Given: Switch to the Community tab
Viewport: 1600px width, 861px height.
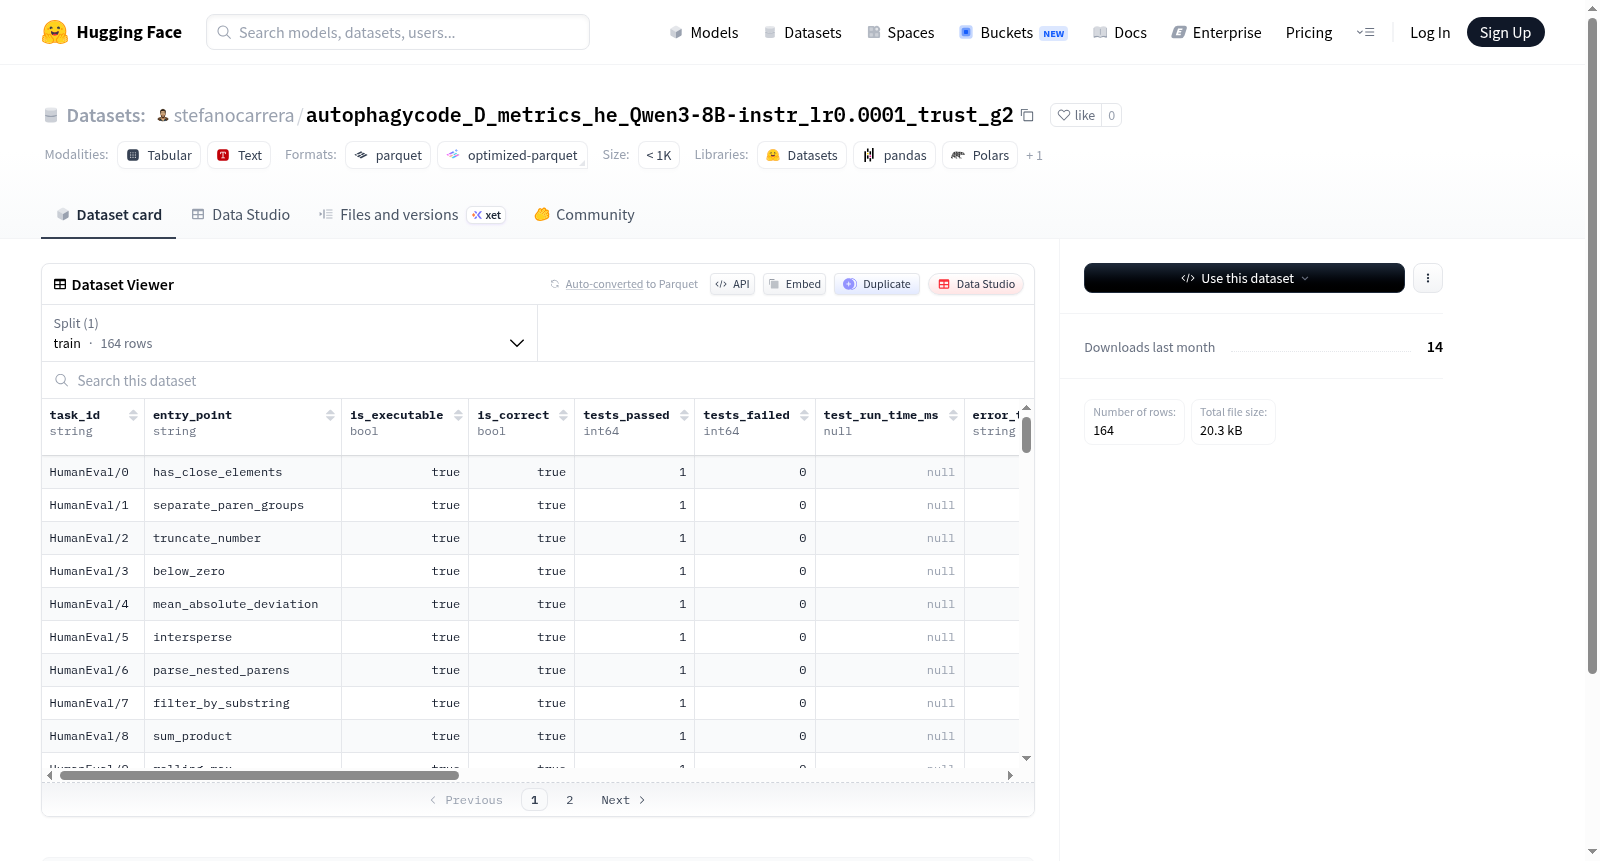Looking at the screenshot, I should coord(585,214).
